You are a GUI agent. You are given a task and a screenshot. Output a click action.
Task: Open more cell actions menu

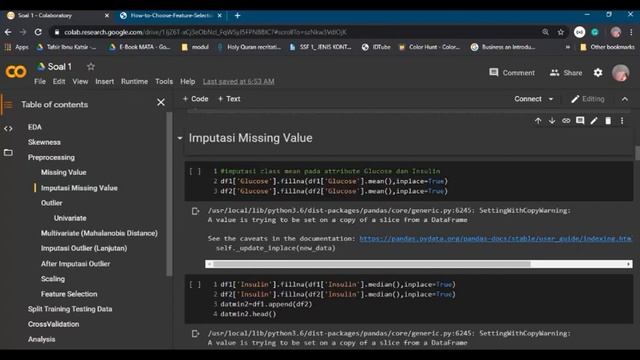pos(622,121)
